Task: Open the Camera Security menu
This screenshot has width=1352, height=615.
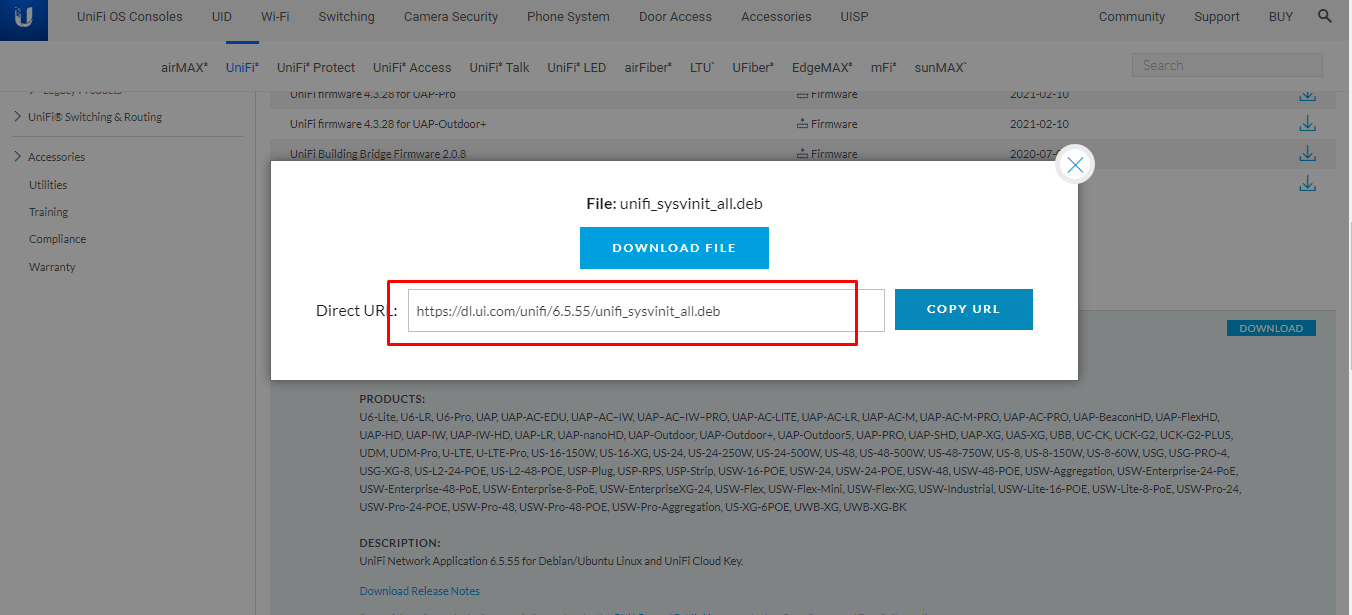Action: coord(450,16)
